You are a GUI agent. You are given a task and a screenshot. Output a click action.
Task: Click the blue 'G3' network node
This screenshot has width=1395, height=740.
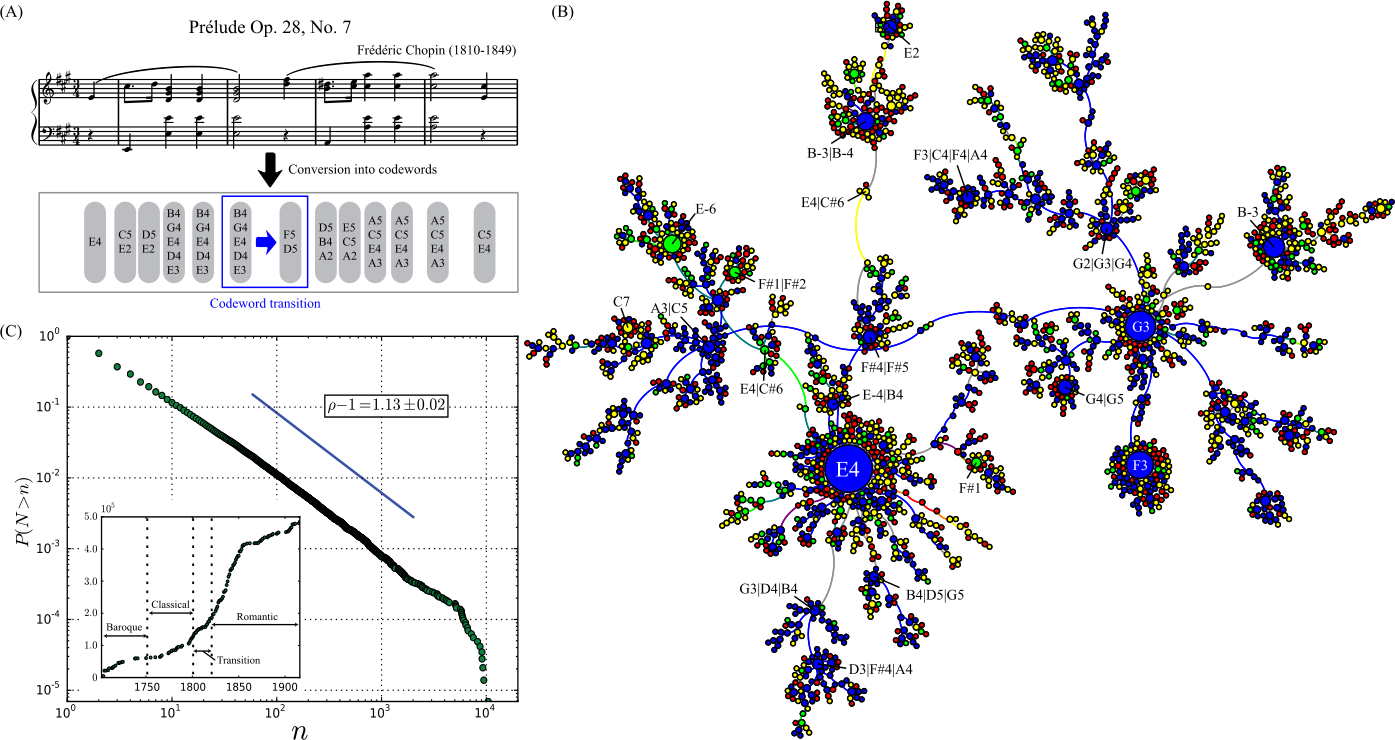coord(1141,326)
